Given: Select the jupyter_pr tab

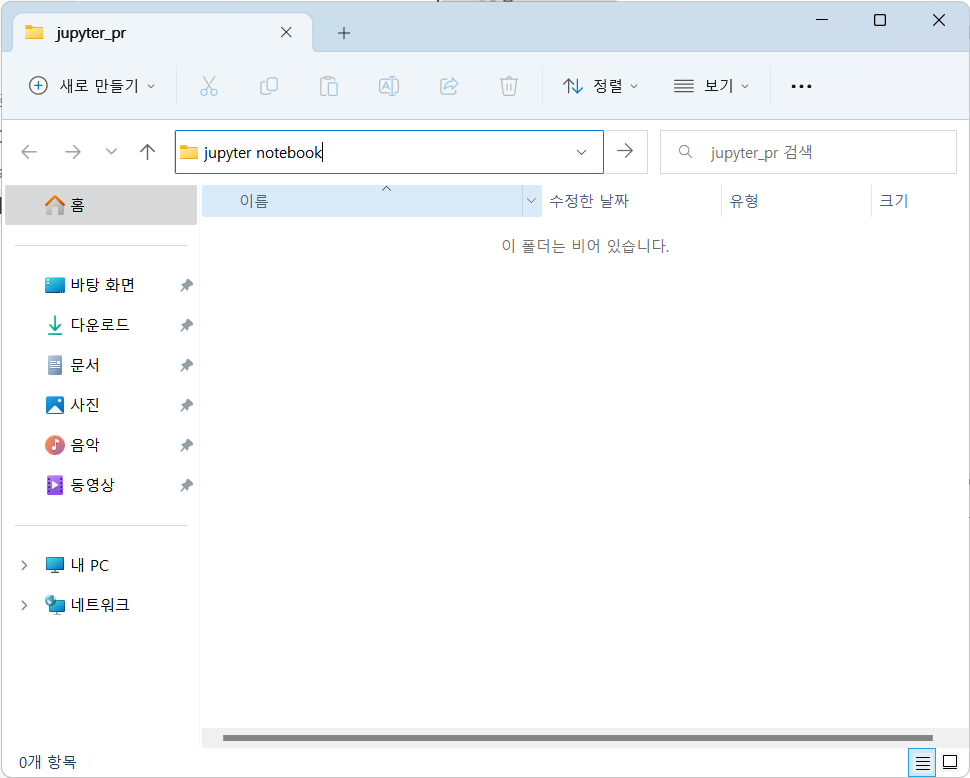Looking at the screenshot, I should pos(150,33).
